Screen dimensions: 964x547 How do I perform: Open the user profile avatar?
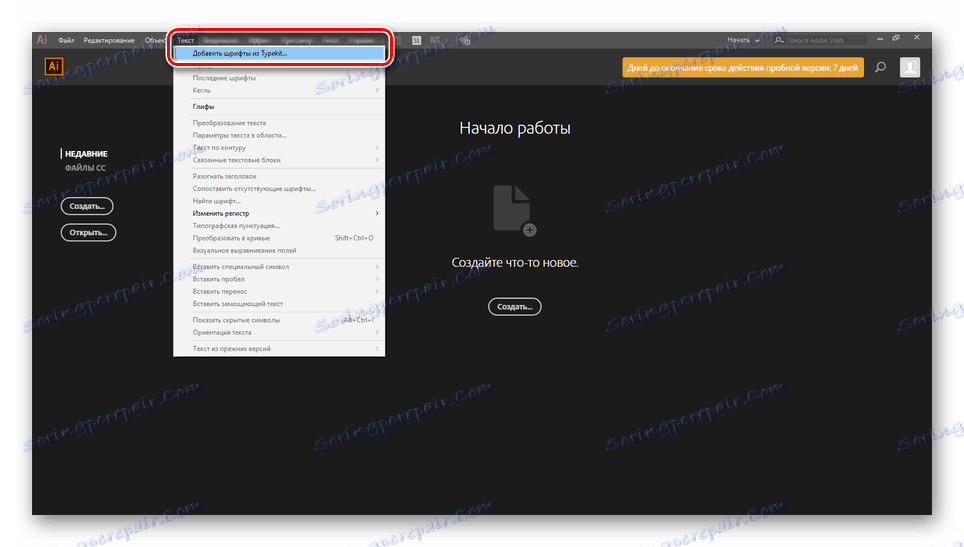click(910, 67)
